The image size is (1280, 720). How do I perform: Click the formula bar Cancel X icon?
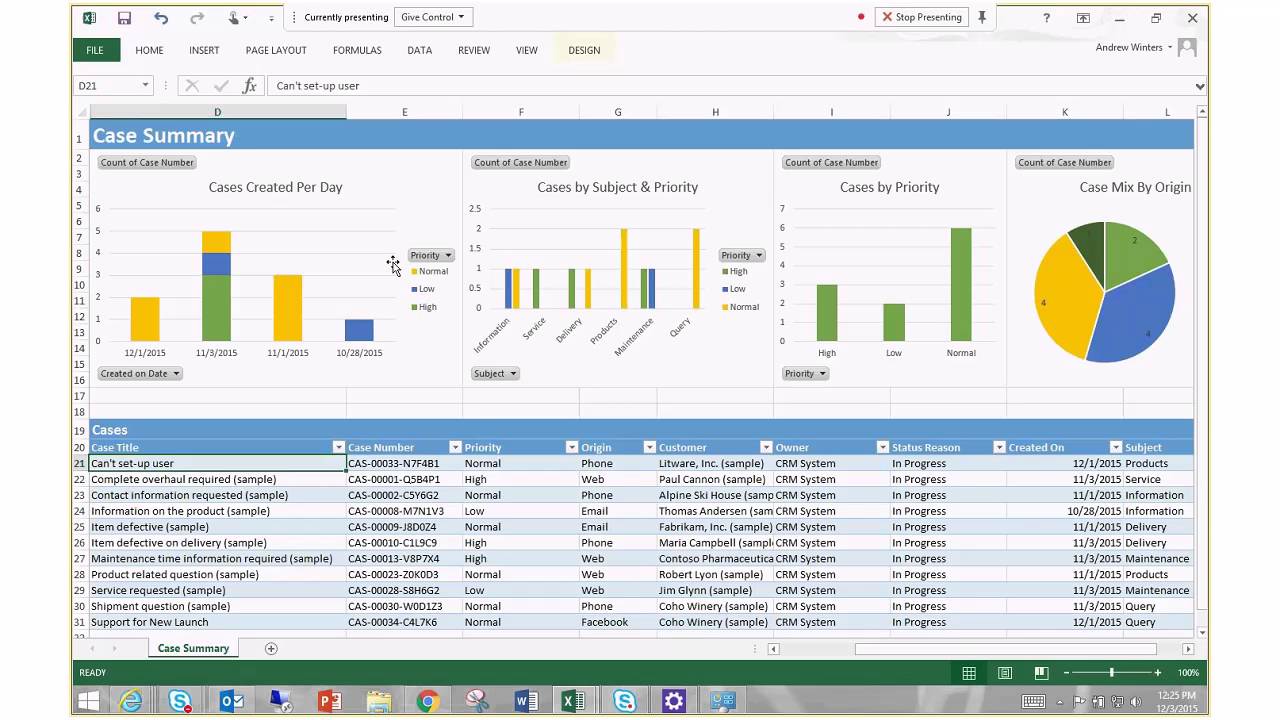tap(192, 86)
